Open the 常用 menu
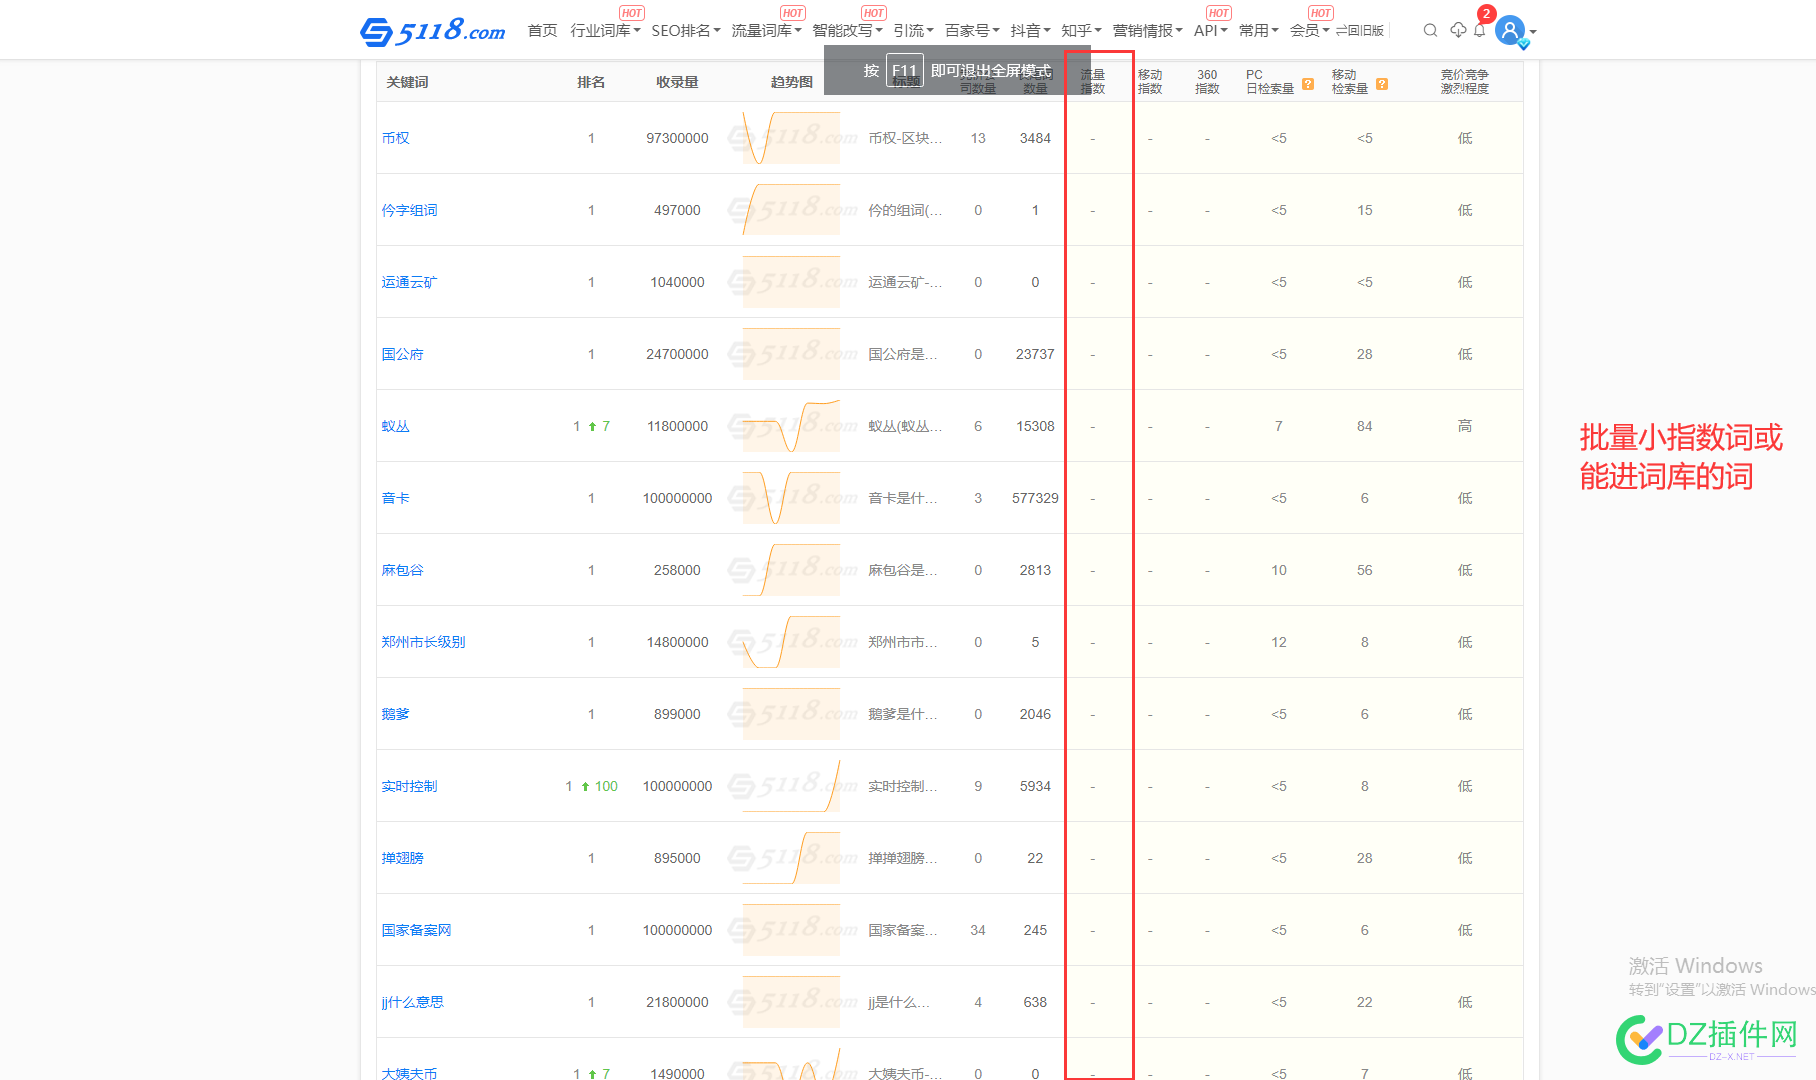Screen dimensions: 1816x1080 tap(1258, 31)
